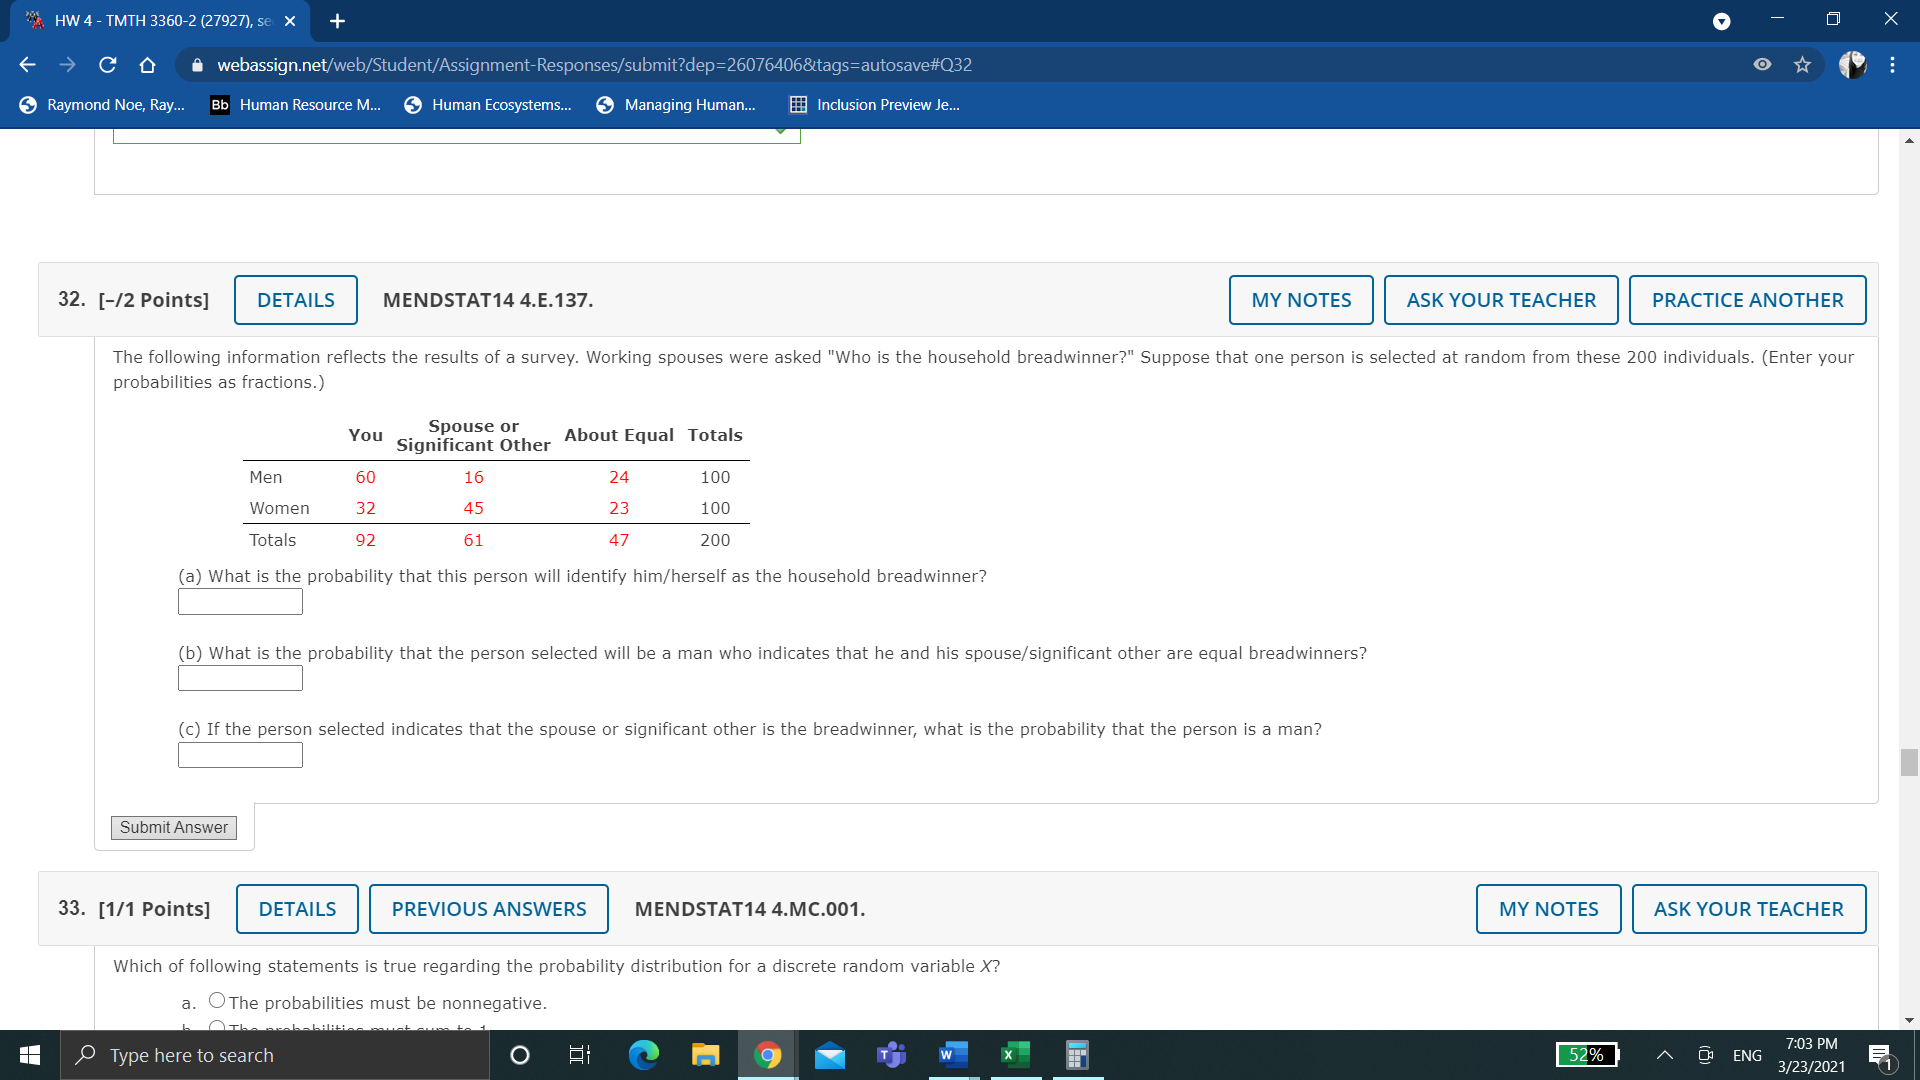The height and width of the screenshot is (1080, 1920).
Task: Click PREVIOUS ANSWERS for question 33
Action: click(x=488, y=907)
